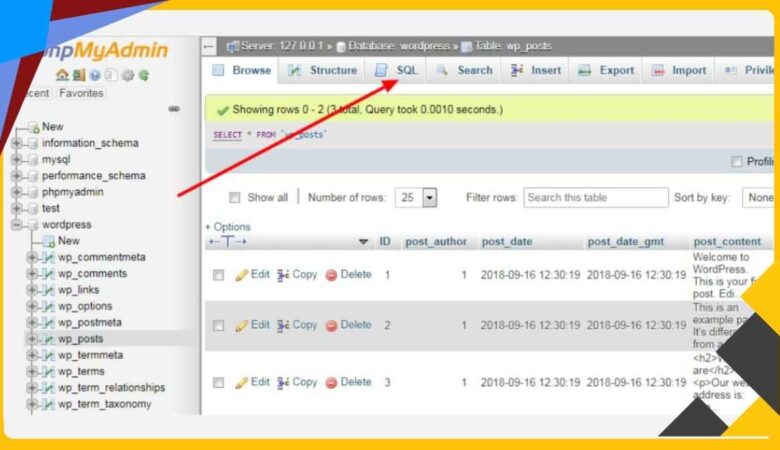Select wp_posts table in tree
Screen dimensions: 780x450
(x=81, y=339)
